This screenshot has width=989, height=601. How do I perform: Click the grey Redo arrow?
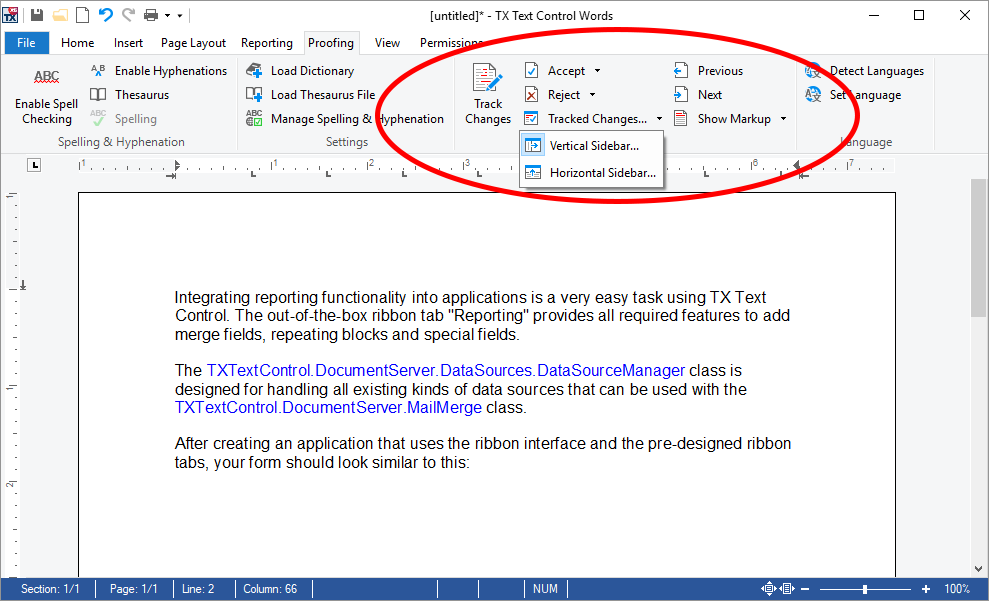(128, 15)
